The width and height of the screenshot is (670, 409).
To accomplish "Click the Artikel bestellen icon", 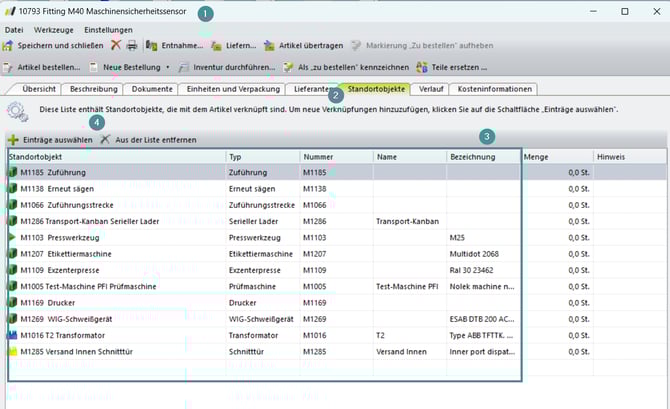I will pos(8,67).
